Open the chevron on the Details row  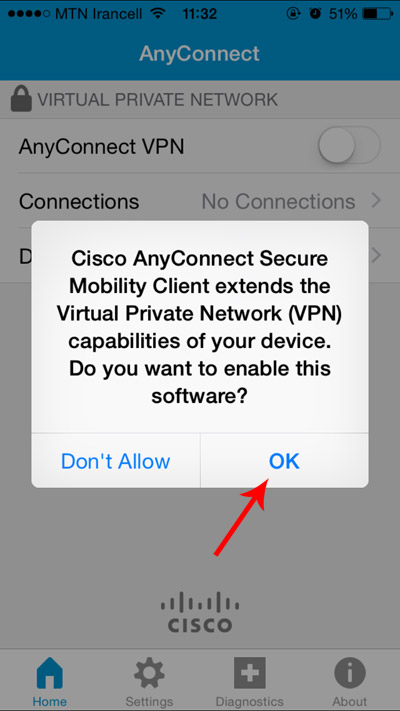(x=376, y=255)
